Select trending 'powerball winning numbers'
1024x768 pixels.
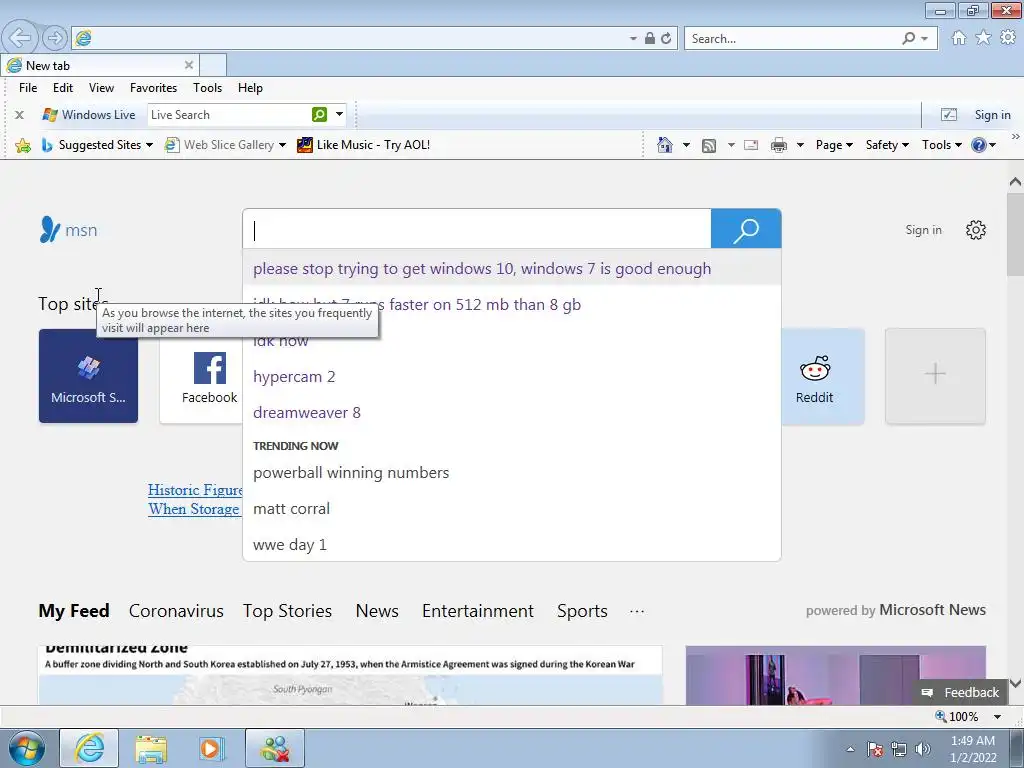(511, 473)
